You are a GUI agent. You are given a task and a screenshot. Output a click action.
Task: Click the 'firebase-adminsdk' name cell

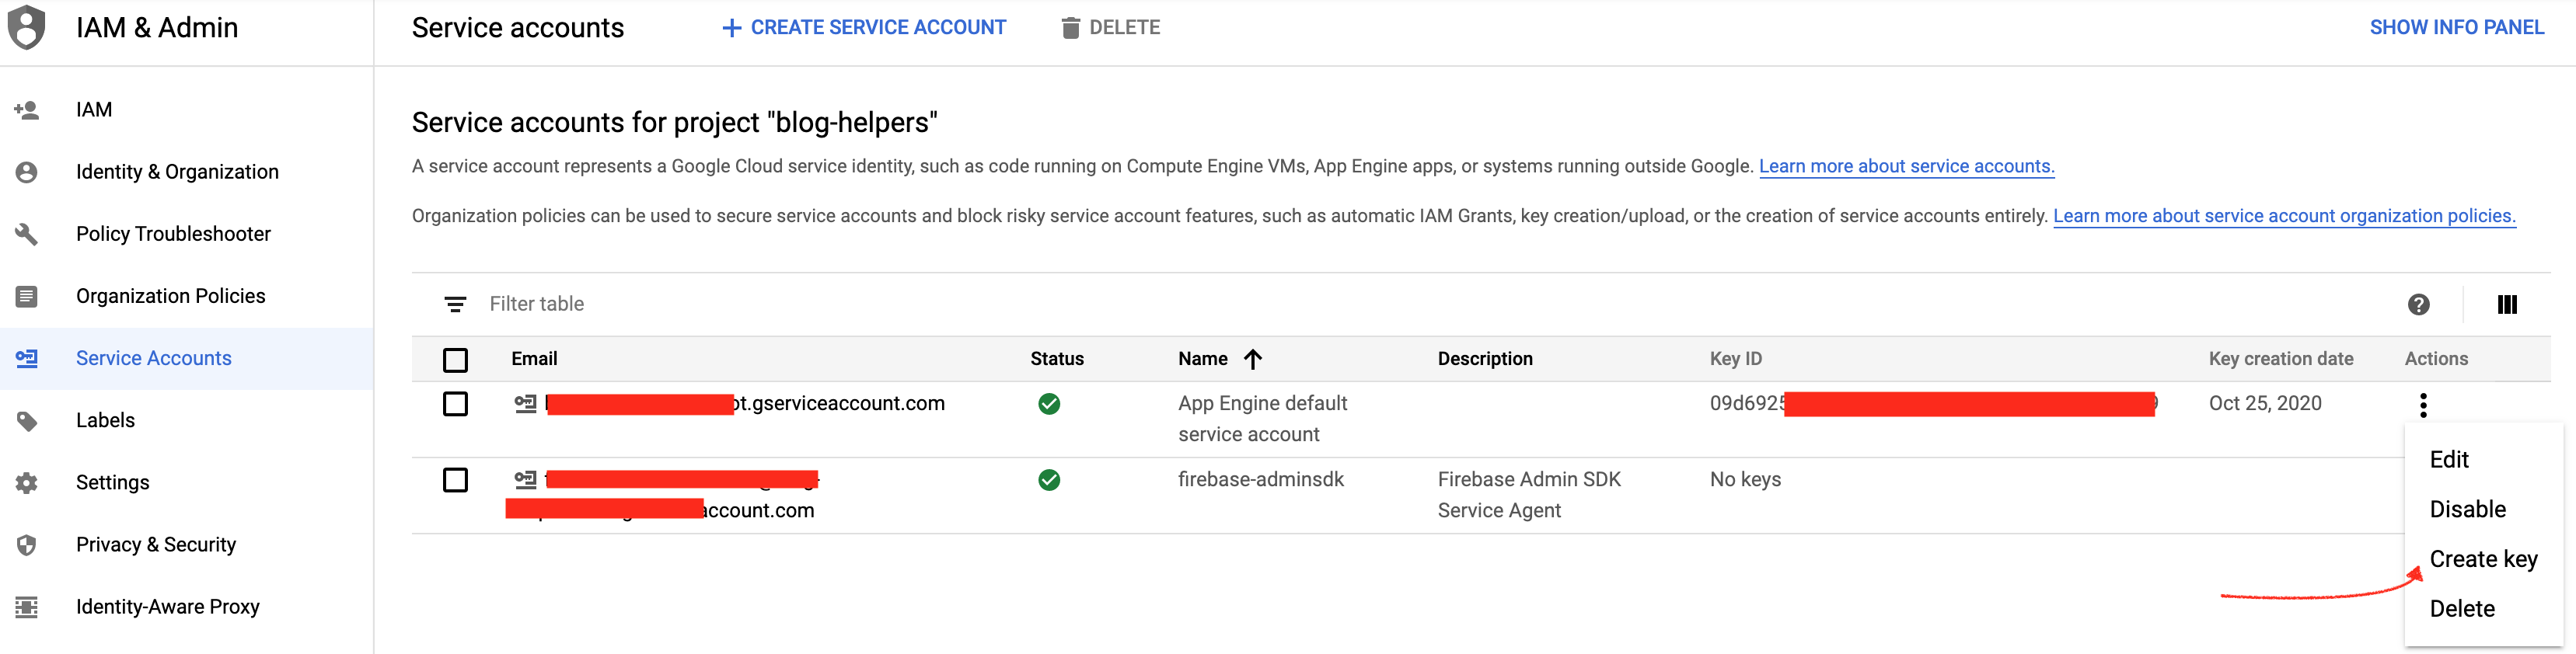coord(1260,480)
